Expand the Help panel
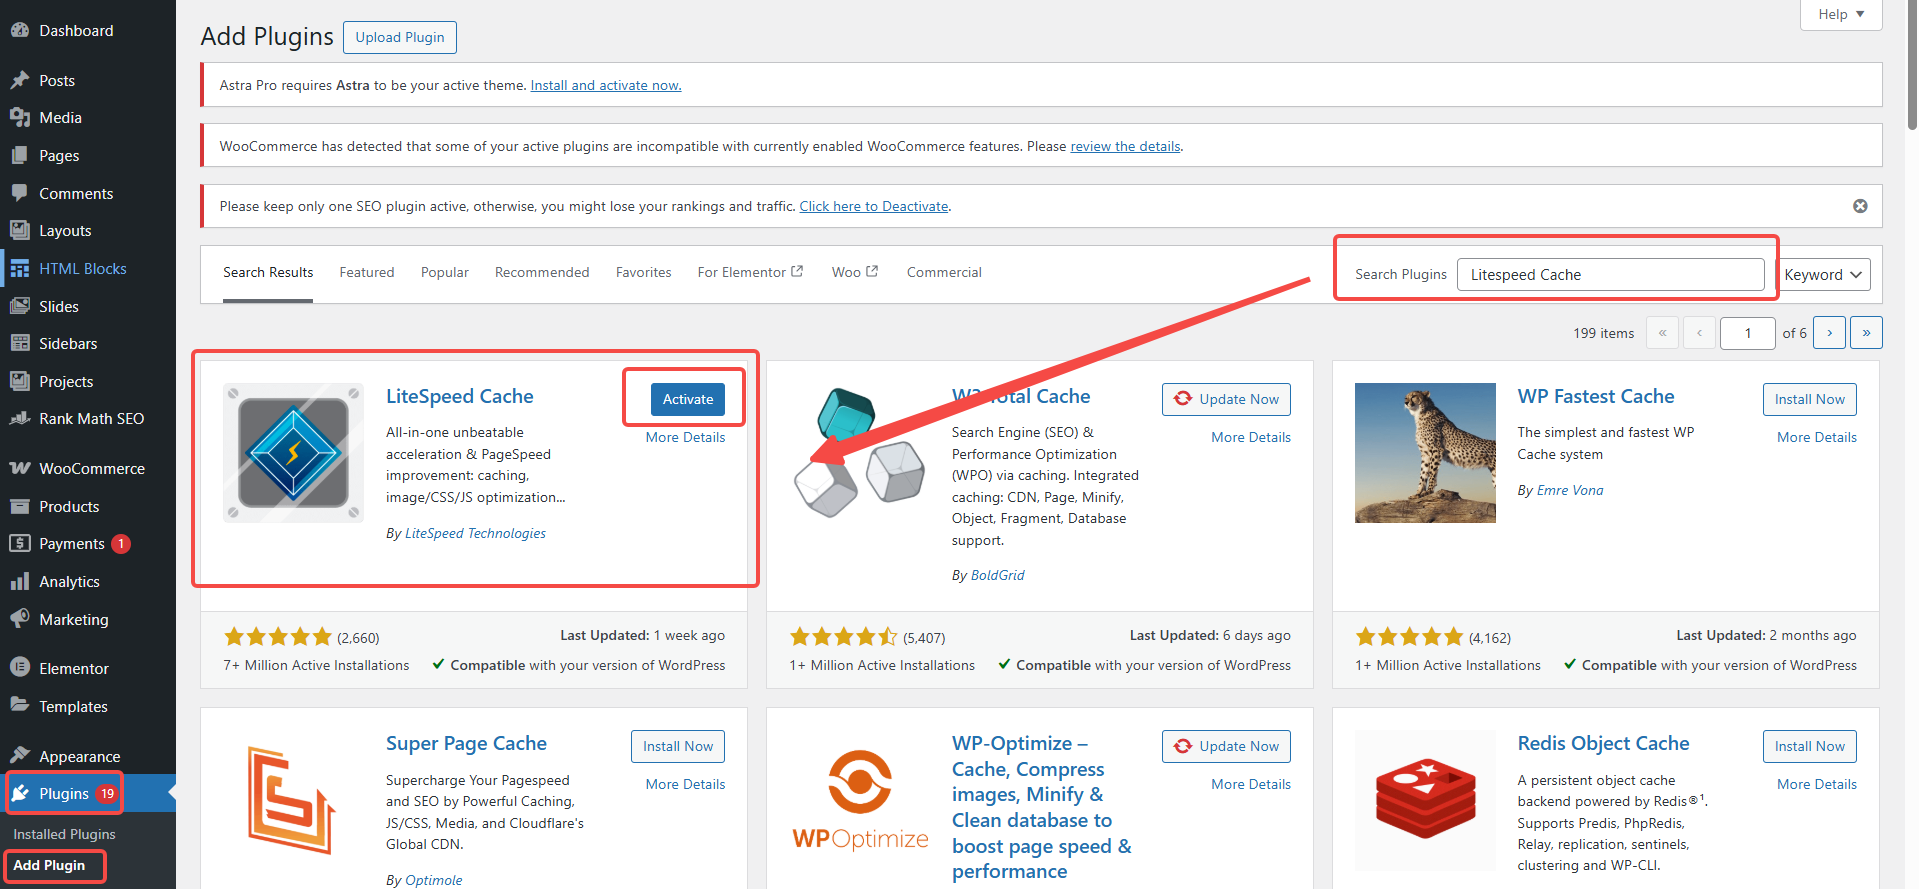The width and height of the screenshot is (1919, 889). coord(1841,14)
